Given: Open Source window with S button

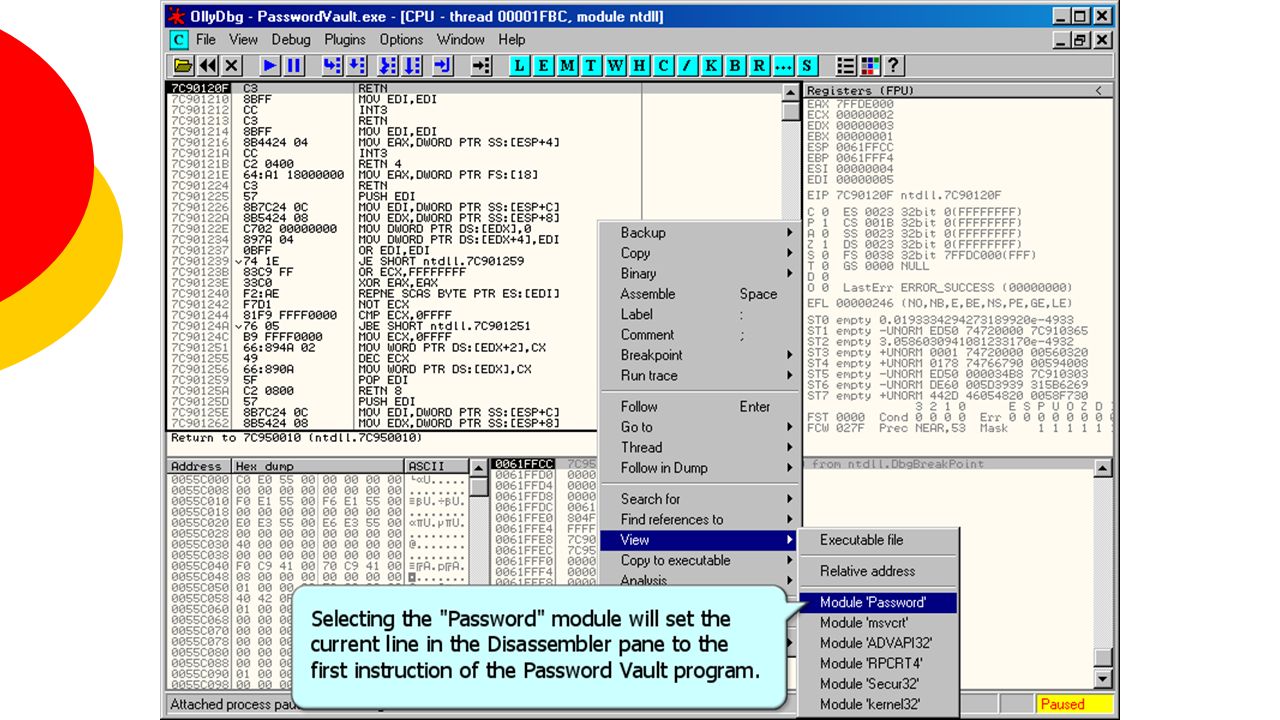Looking at the screenshot, I should click(x=808, y=66).
